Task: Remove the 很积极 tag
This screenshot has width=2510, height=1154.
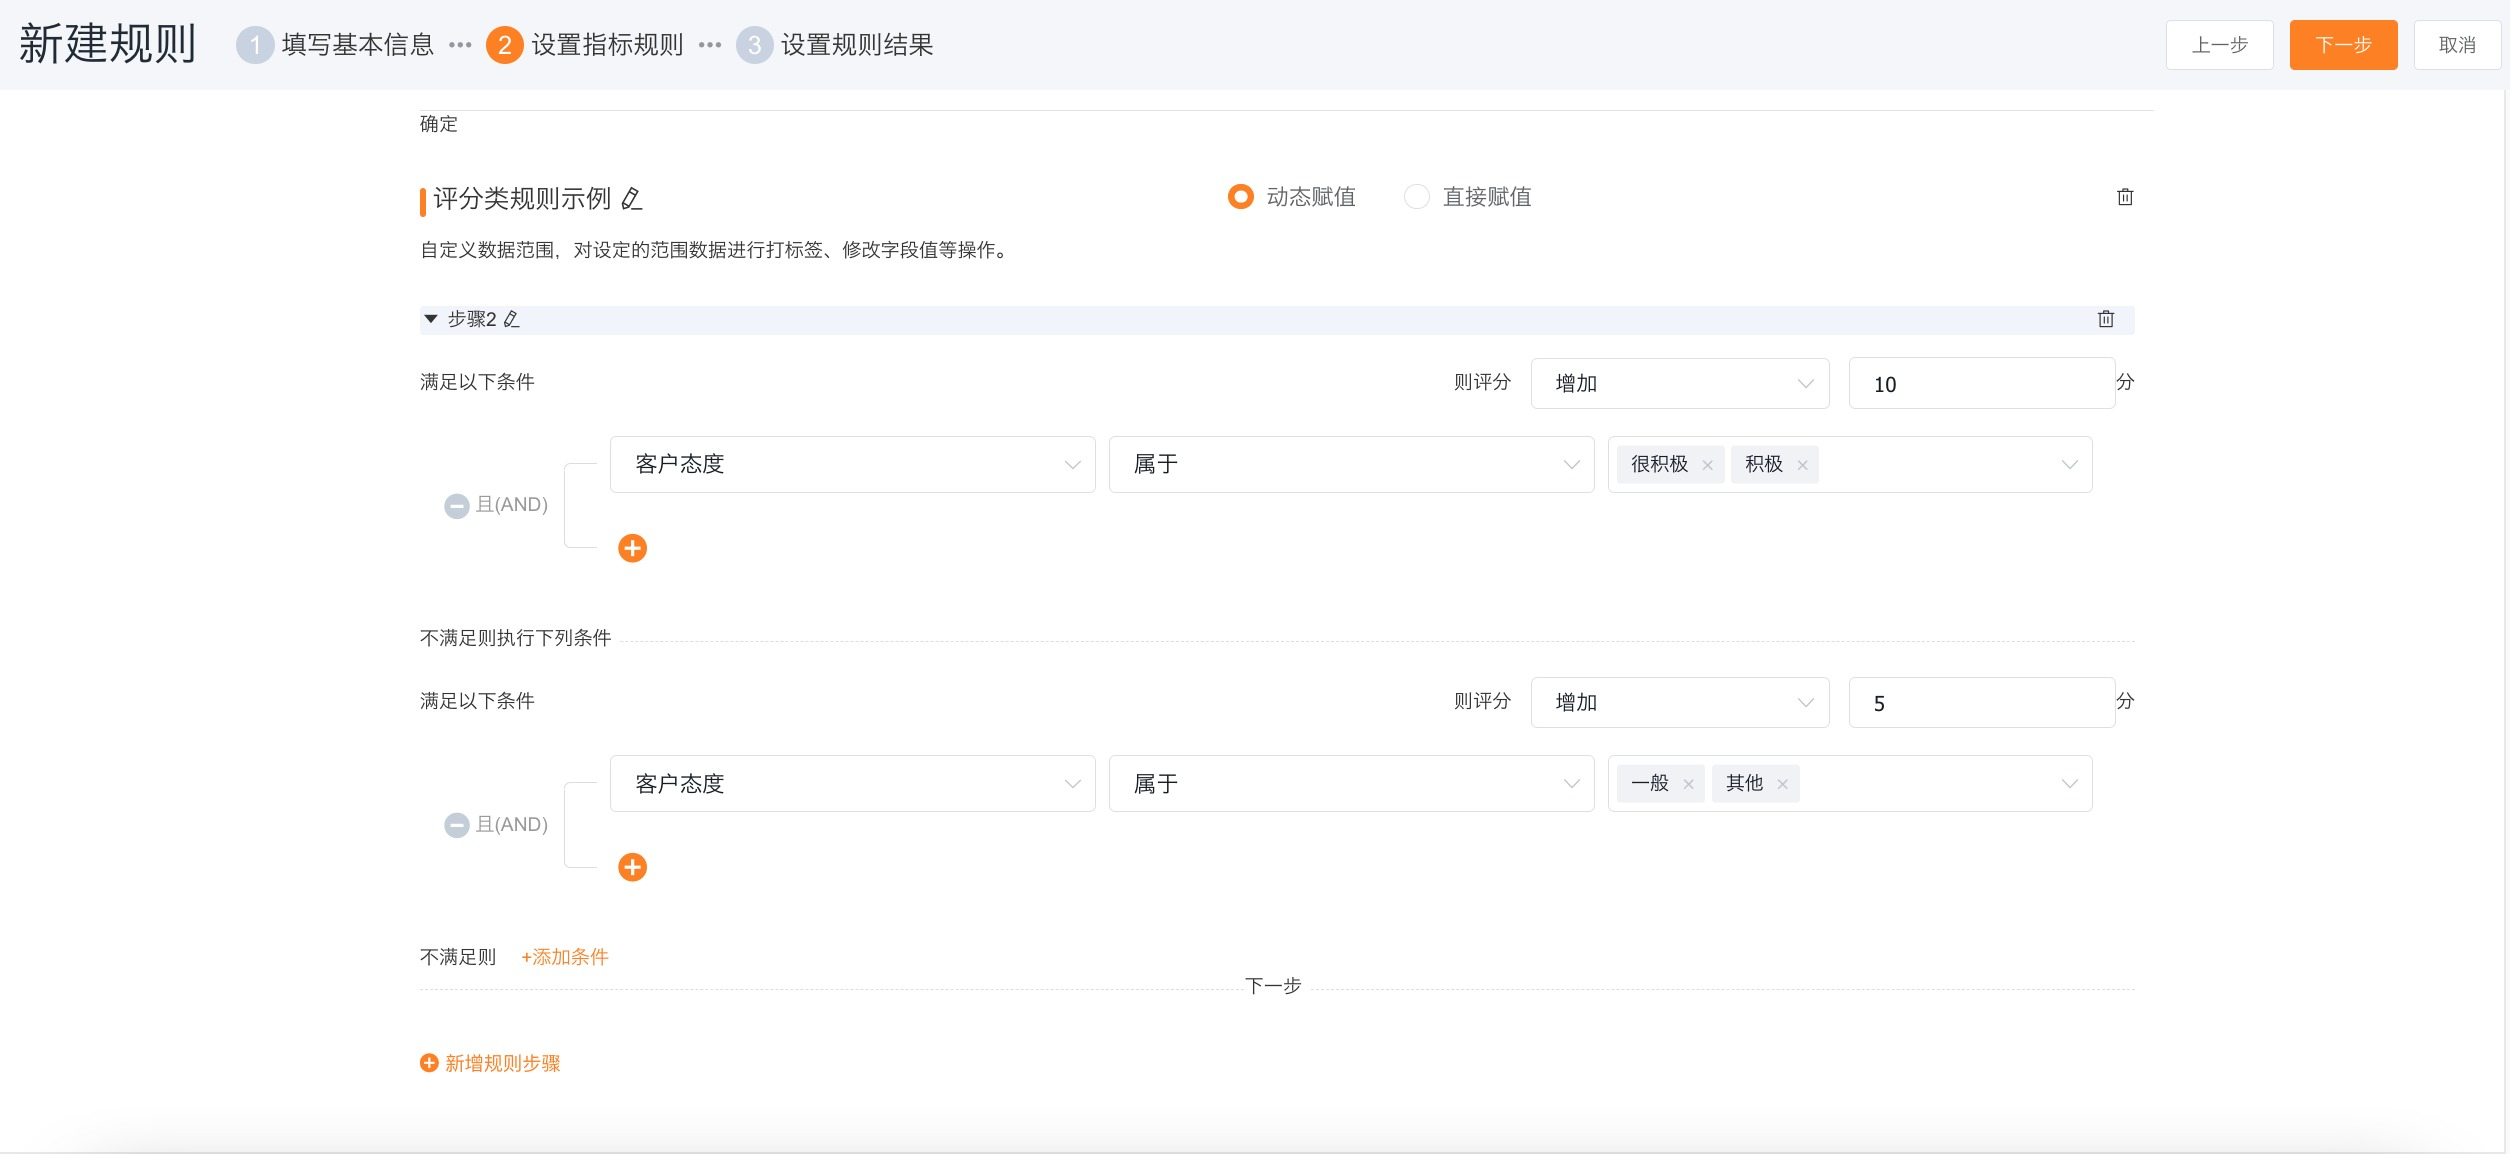Action: [x=1707, y=465]
